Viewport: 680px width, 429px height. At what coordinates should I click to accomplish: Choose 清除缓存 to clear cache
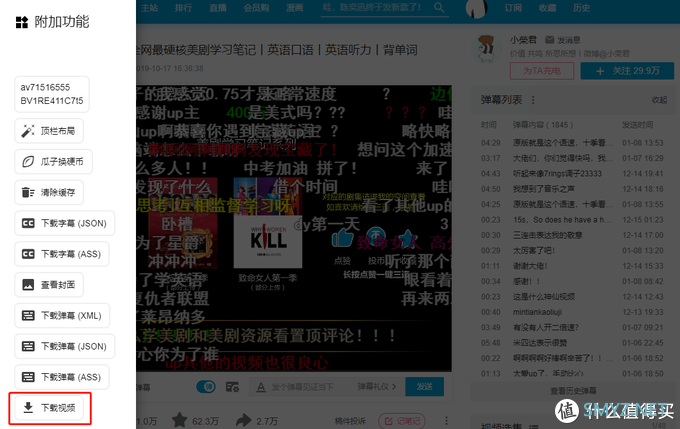point(49,193)
